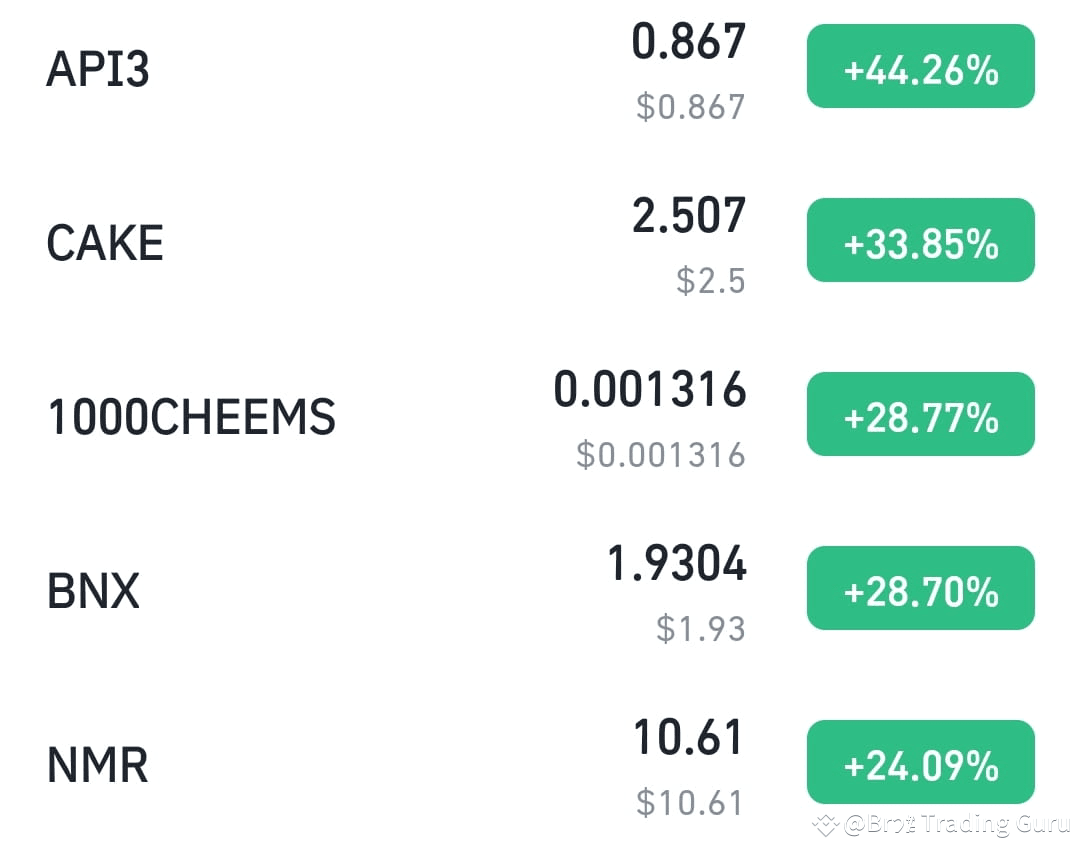This screenshot has height=846, width=1079.
Task: Select the BNX ticker label
Action: (93, 589)
